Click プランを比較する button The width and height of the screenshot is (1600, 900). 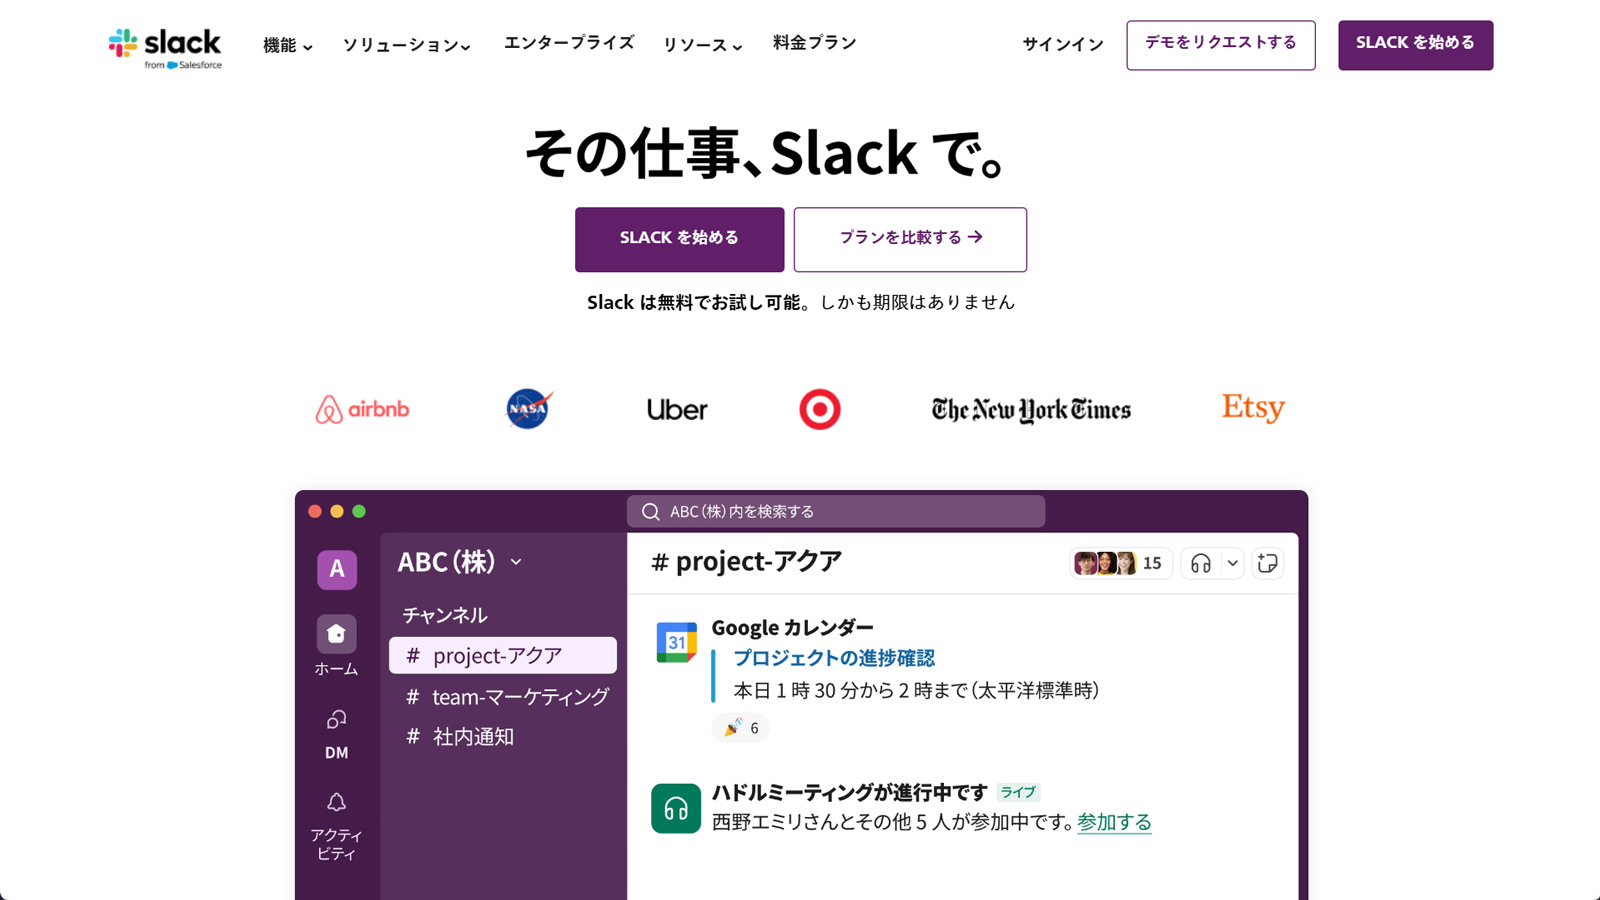click(x=910, y=239)
